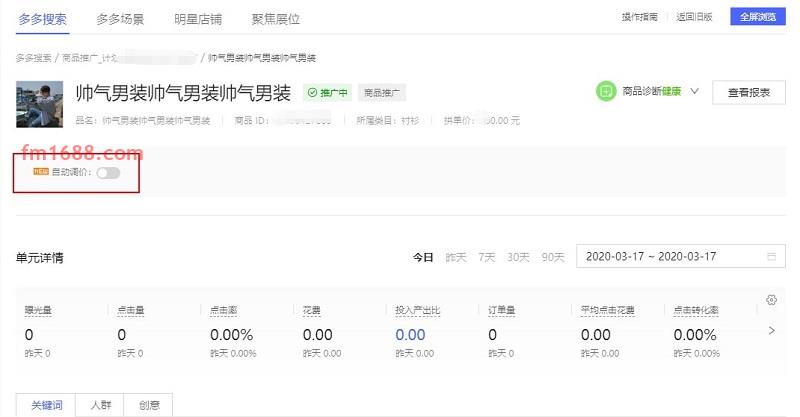Click the 点击转化率 metric label
The height and width of the screenshot is (417, 800).
click(696, 310)
